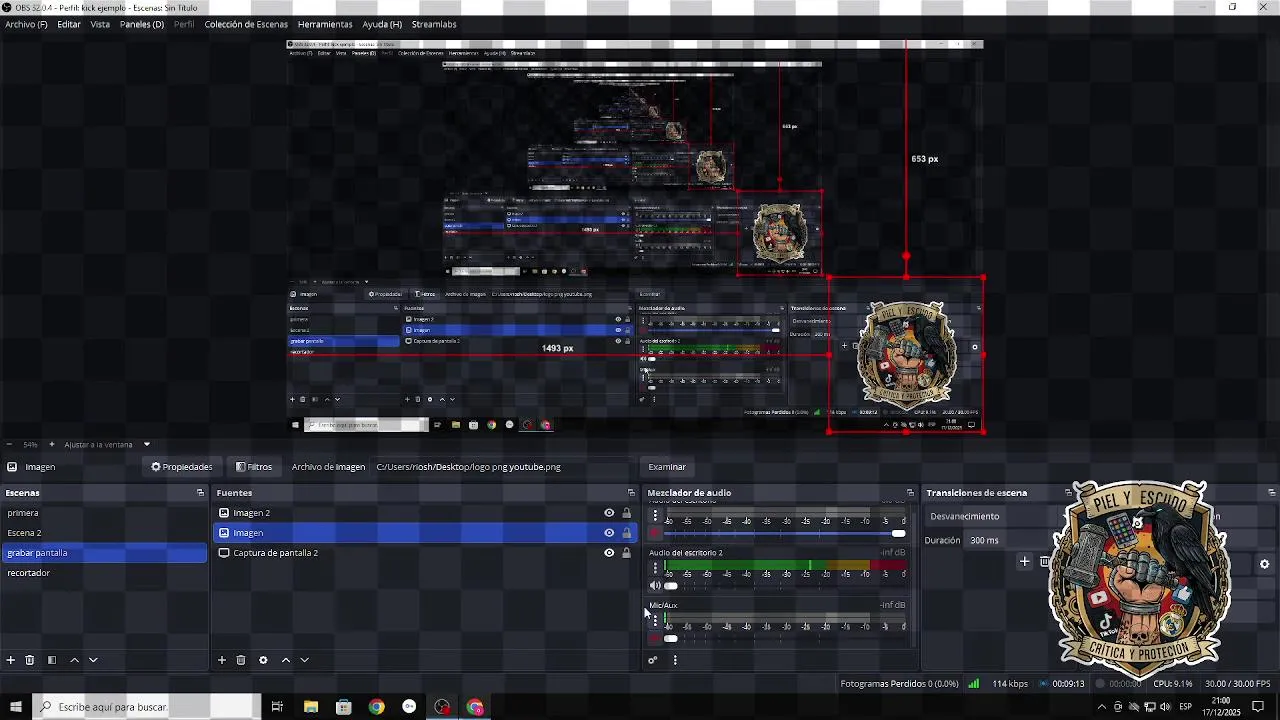This screenshot has height=720, width=1280.
Task: Open Windows Start menu
Action: click(x=15, y=707)
